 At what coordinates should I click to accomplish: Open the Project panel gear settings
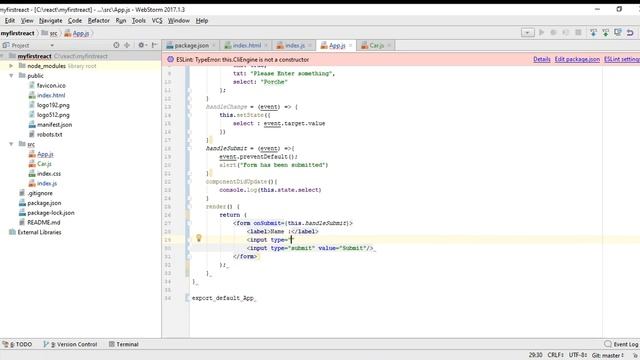(x=142, y=45)
